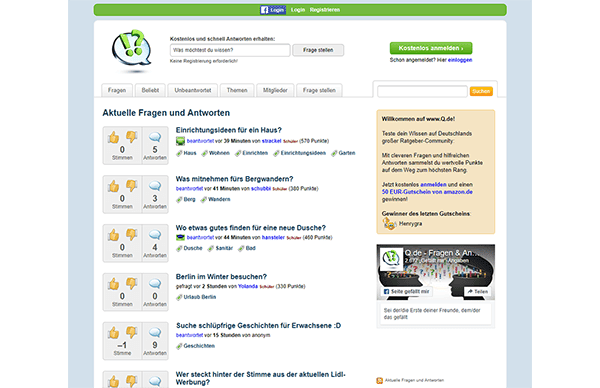Switch to the Fragen tab
Screen dimensions: 600x388
point(117,90)
